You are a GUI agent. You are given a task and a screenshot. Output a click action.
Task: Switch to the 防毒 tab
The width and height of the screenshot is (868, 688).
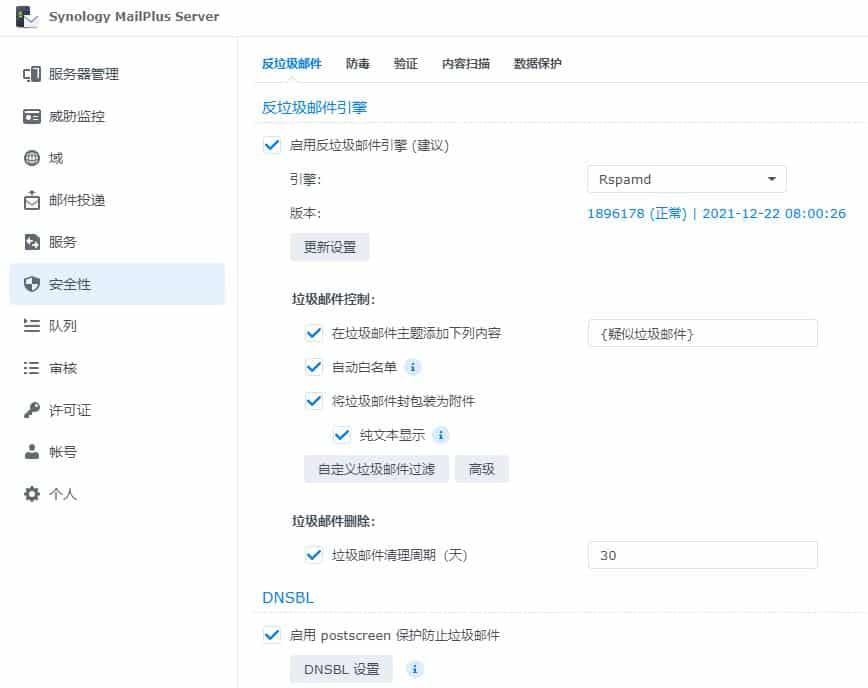[357, 63]
